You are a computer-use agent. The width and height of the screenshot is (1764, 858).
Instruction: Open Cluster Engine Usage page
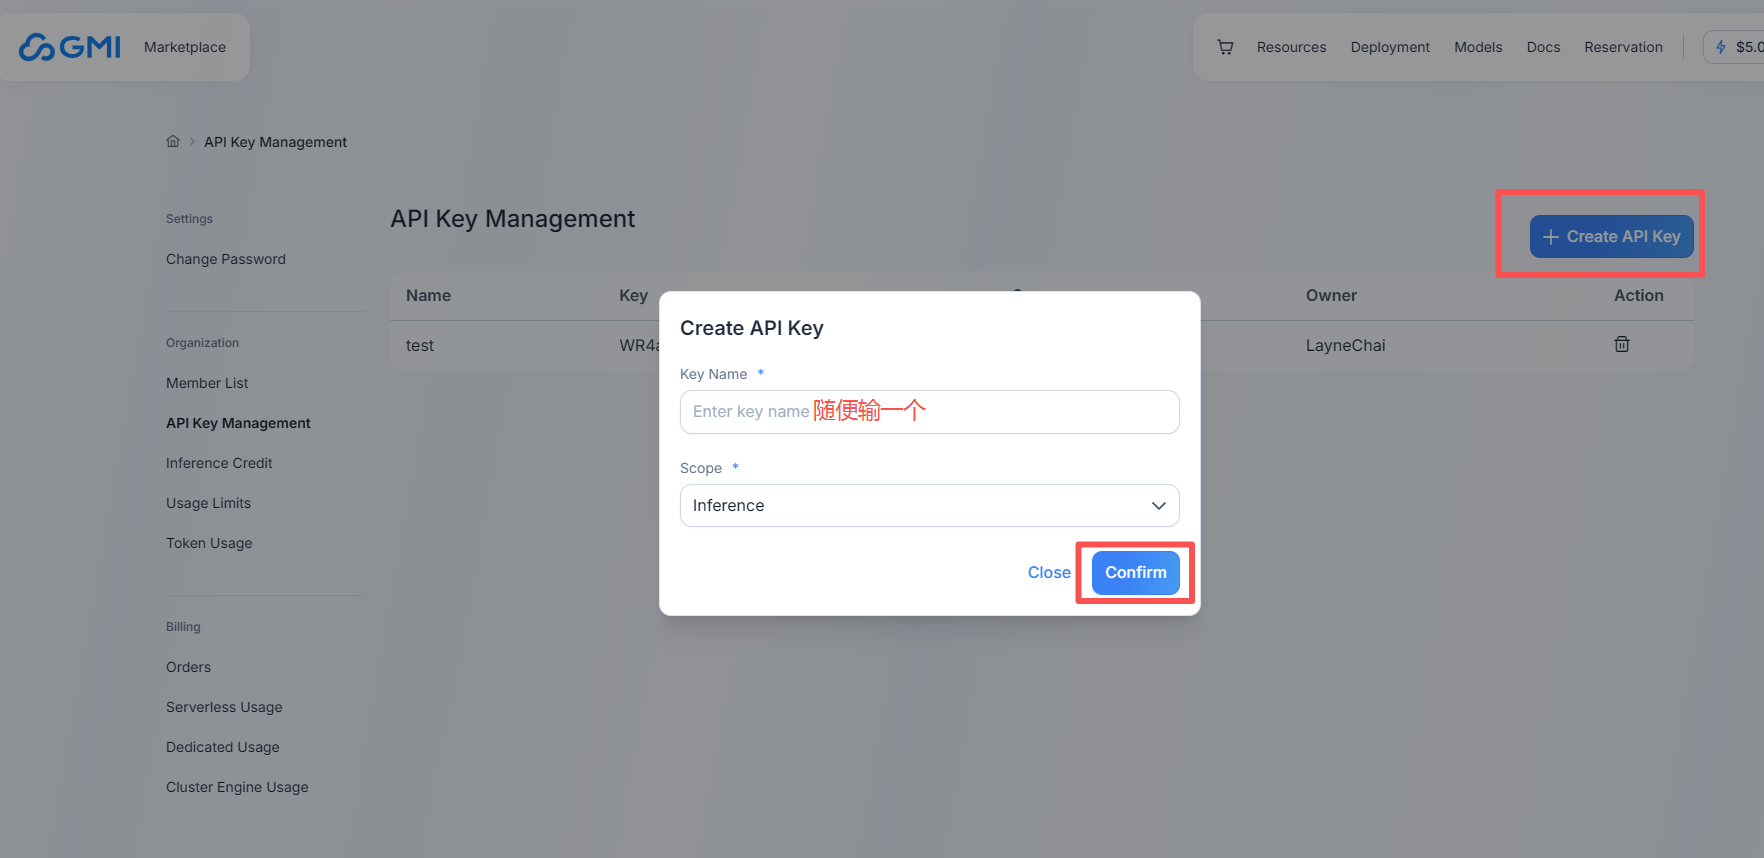pos(237,787)
